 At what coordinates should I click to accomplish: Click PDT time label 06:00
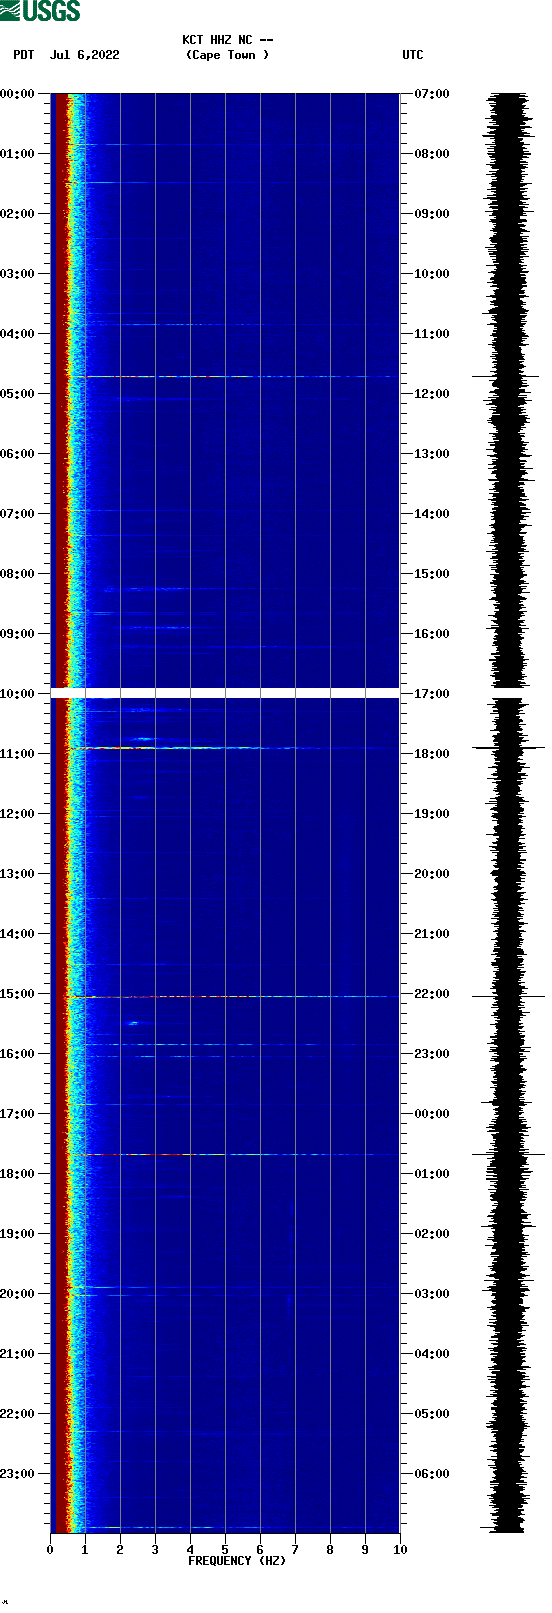pos(18,454)
